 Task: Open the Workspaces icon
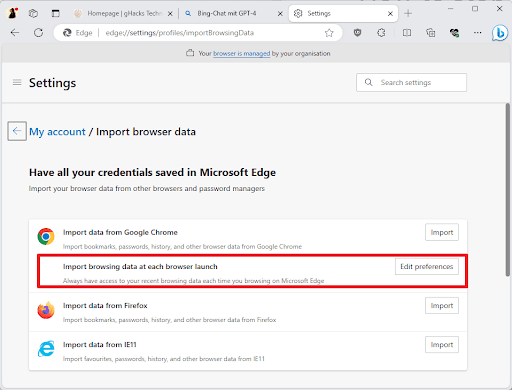point(33,13)
